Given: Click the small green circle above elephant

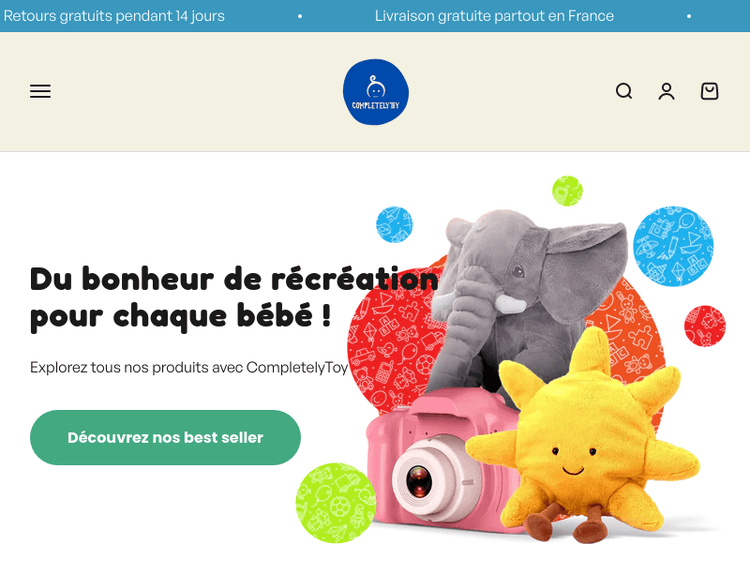Looking at the screenshot, I should [567, 191].
